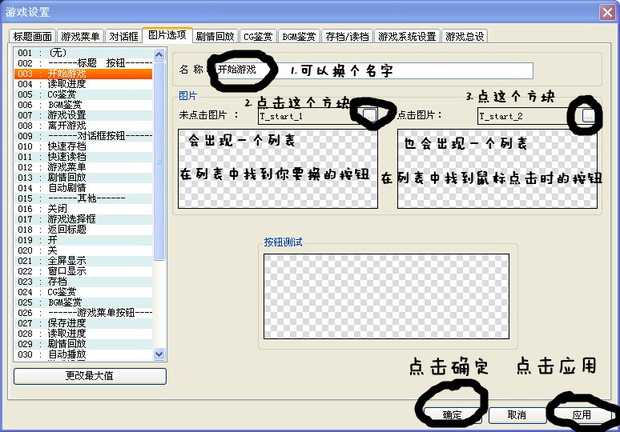Viewport: 620px width, 432px height.
Task: Open browse button for 点击图片
Action: [x=588, y=116]
